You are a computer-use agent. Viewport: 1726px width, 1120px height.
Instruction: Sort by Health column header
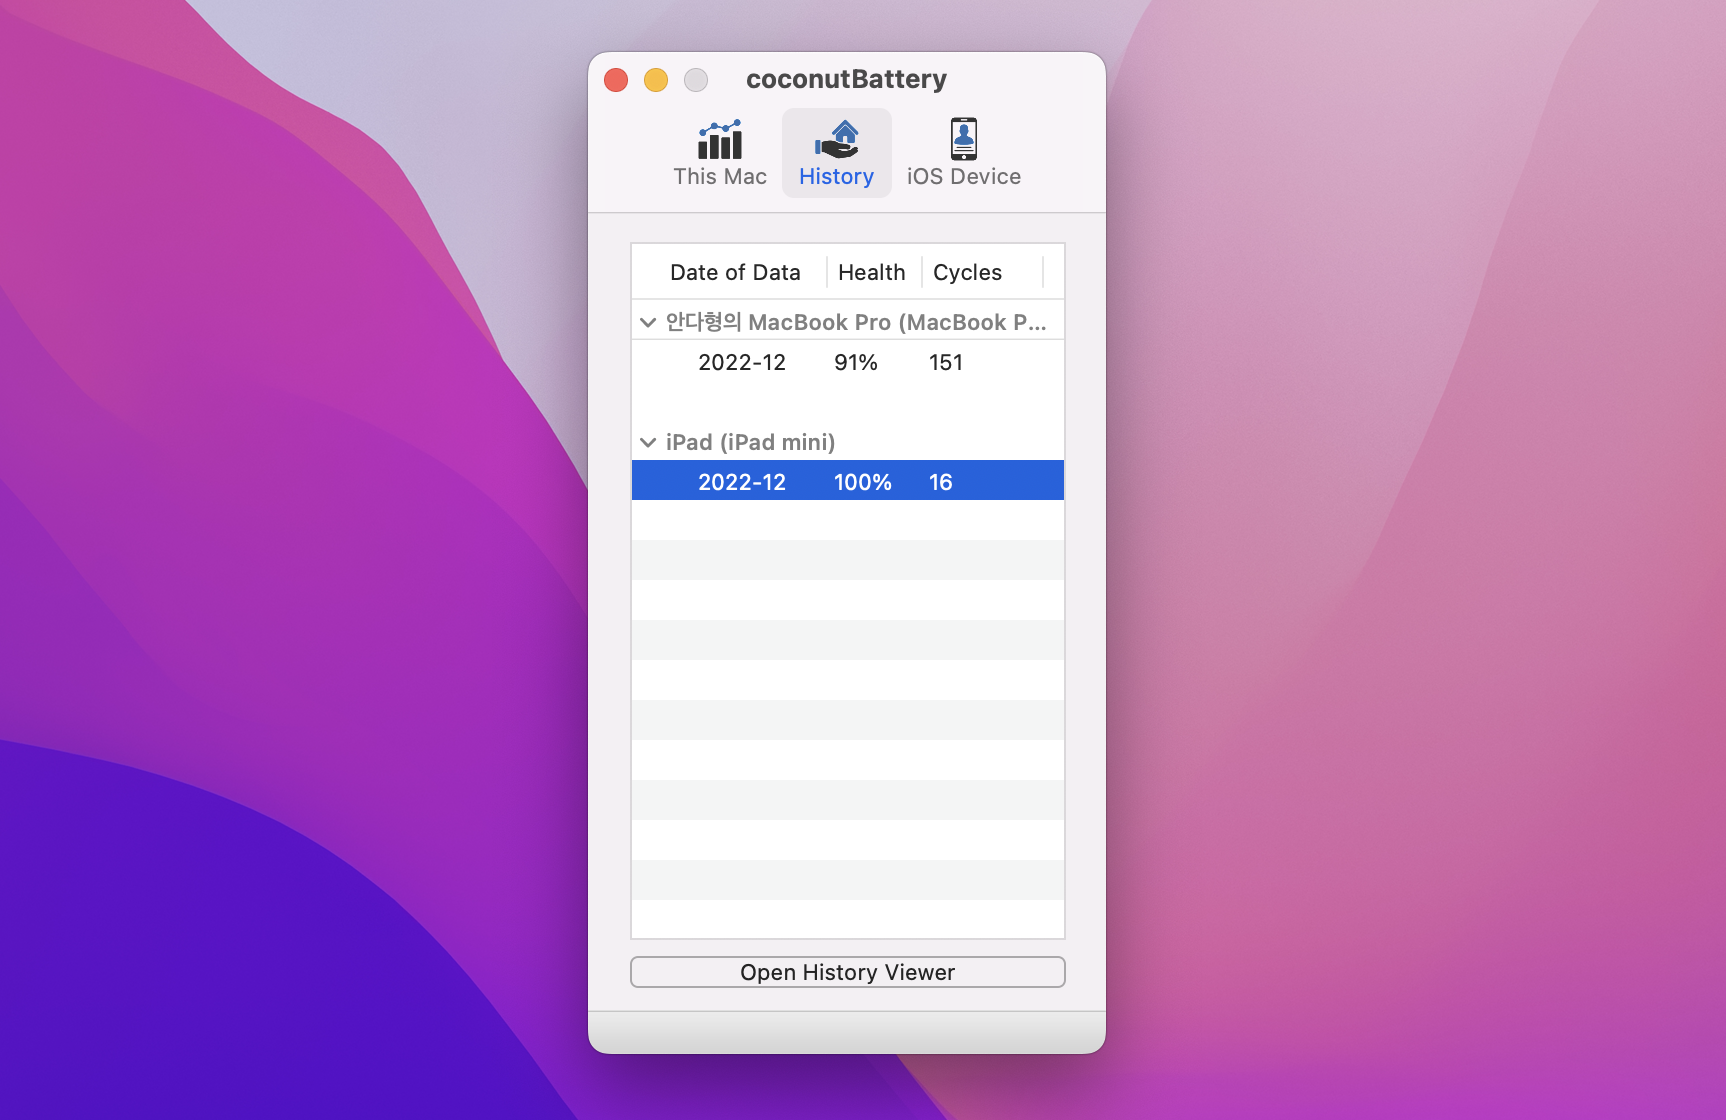872,272
